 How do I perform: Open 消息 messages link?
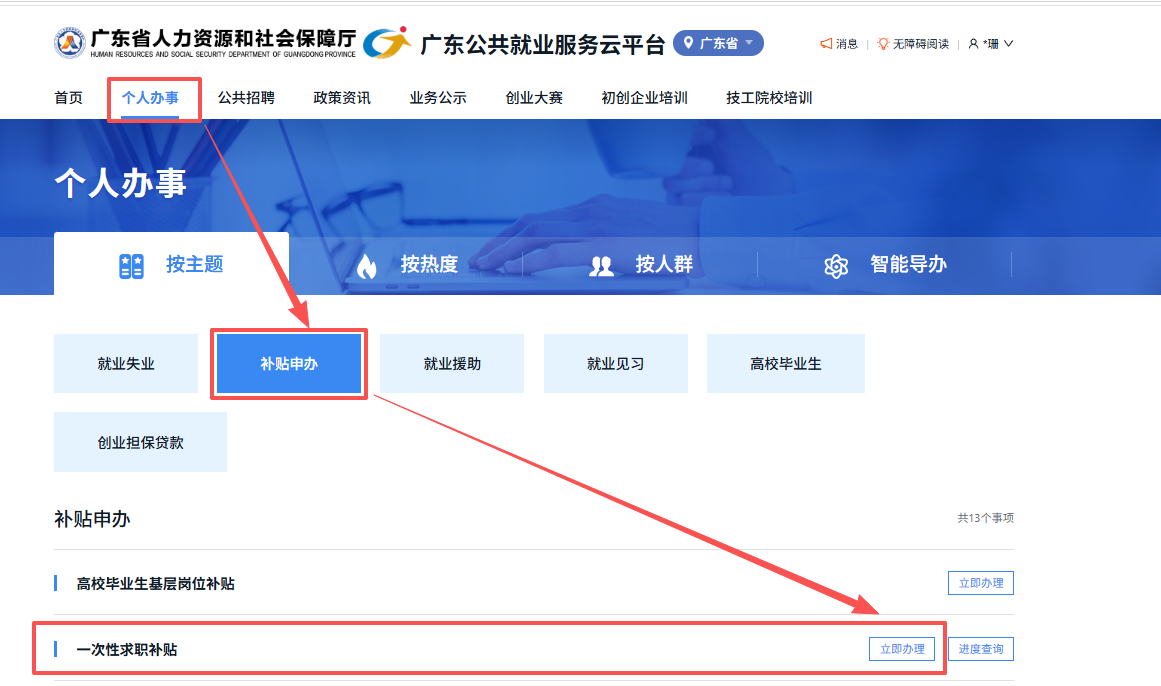coord(846,44)
